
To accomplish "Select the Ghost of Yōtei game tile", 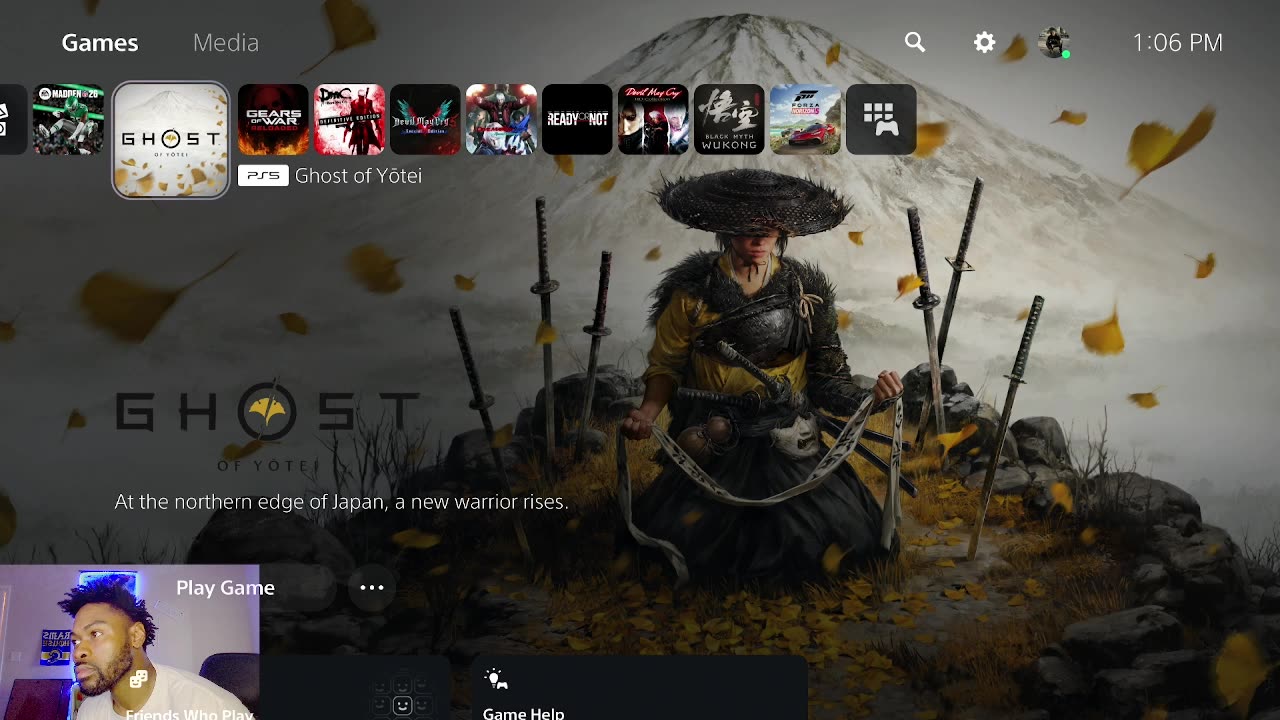I will point(171,140).
